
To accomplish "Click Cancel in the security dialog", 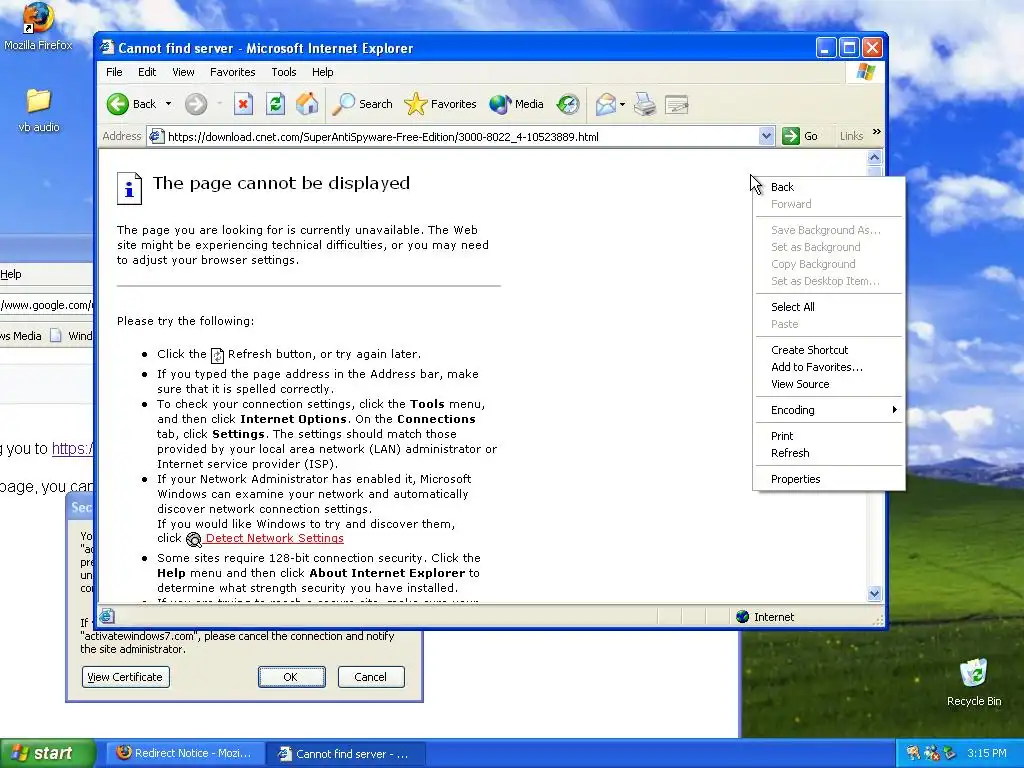I will (x=371, y=677).
